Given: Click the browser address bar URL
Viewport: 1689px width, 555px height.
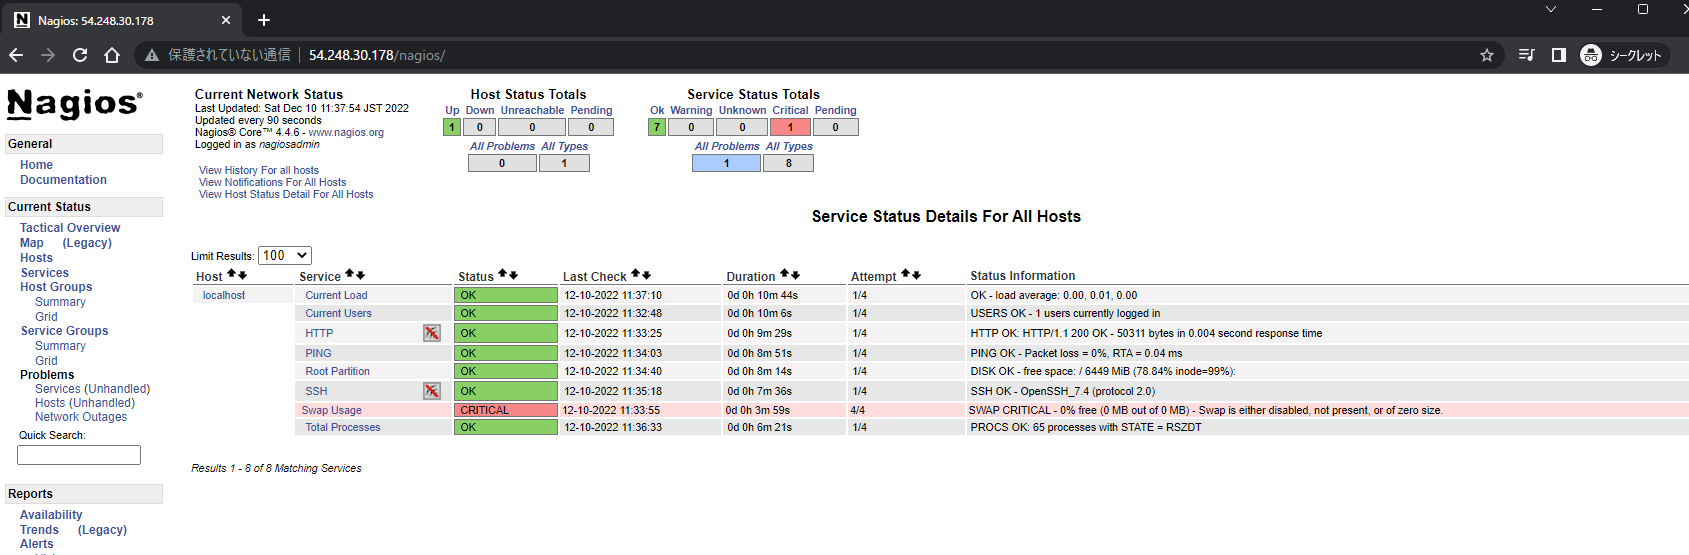Looking at the screenshot, I should [377, 55].
